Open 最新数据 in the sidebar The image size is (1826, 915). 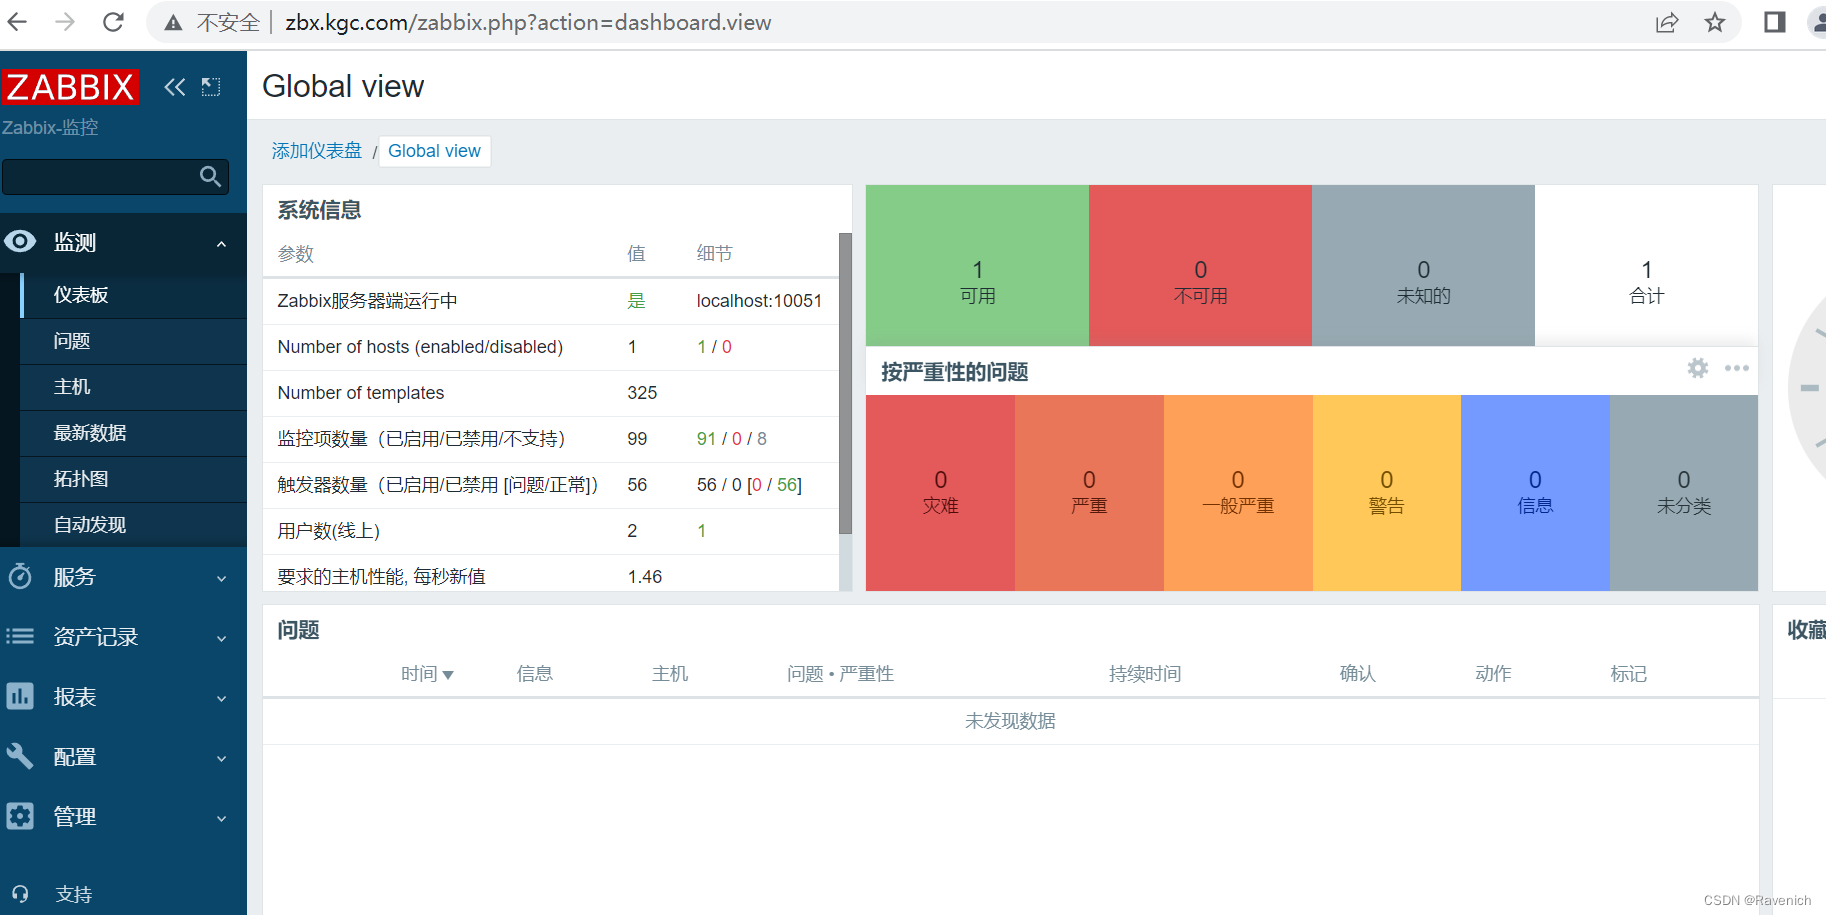click(133, 433)
